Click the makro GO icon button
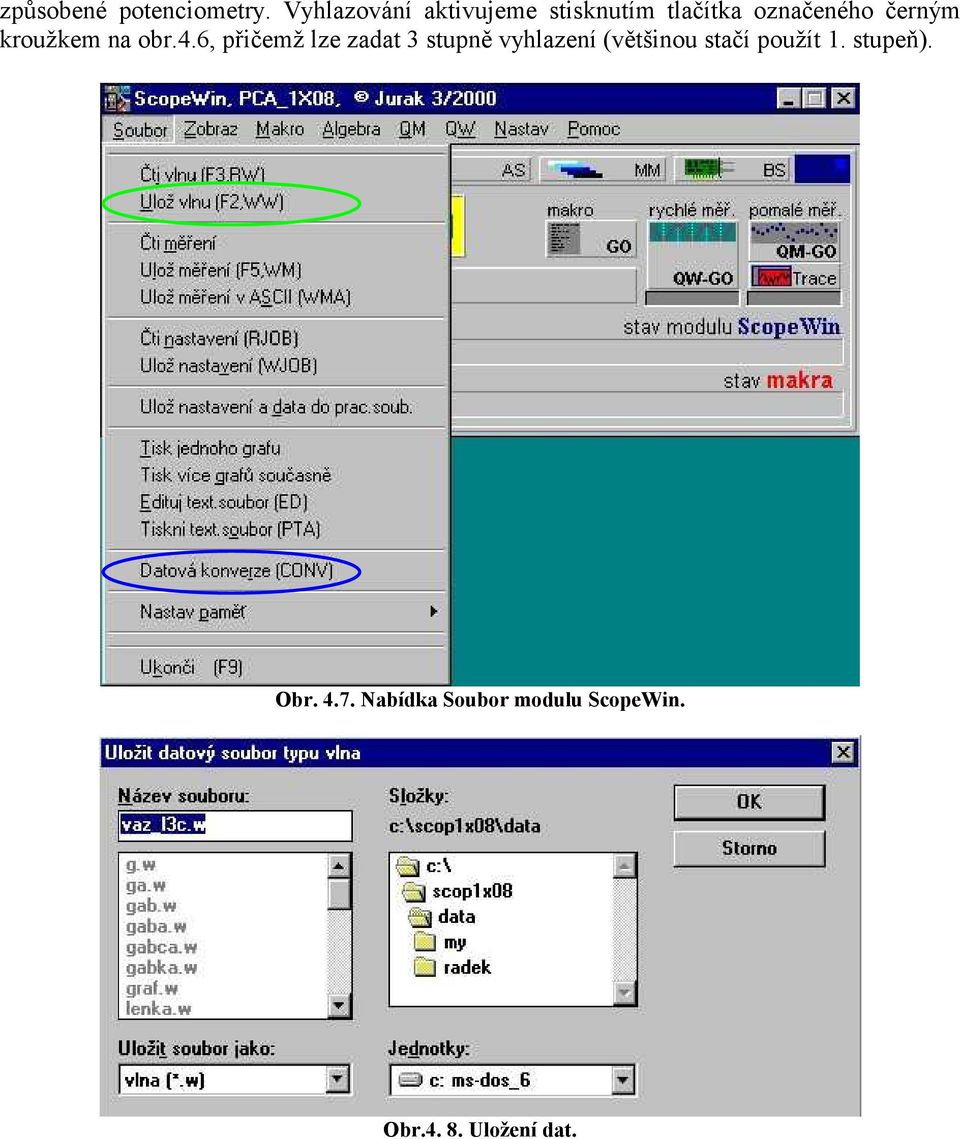 coord(591,240)
